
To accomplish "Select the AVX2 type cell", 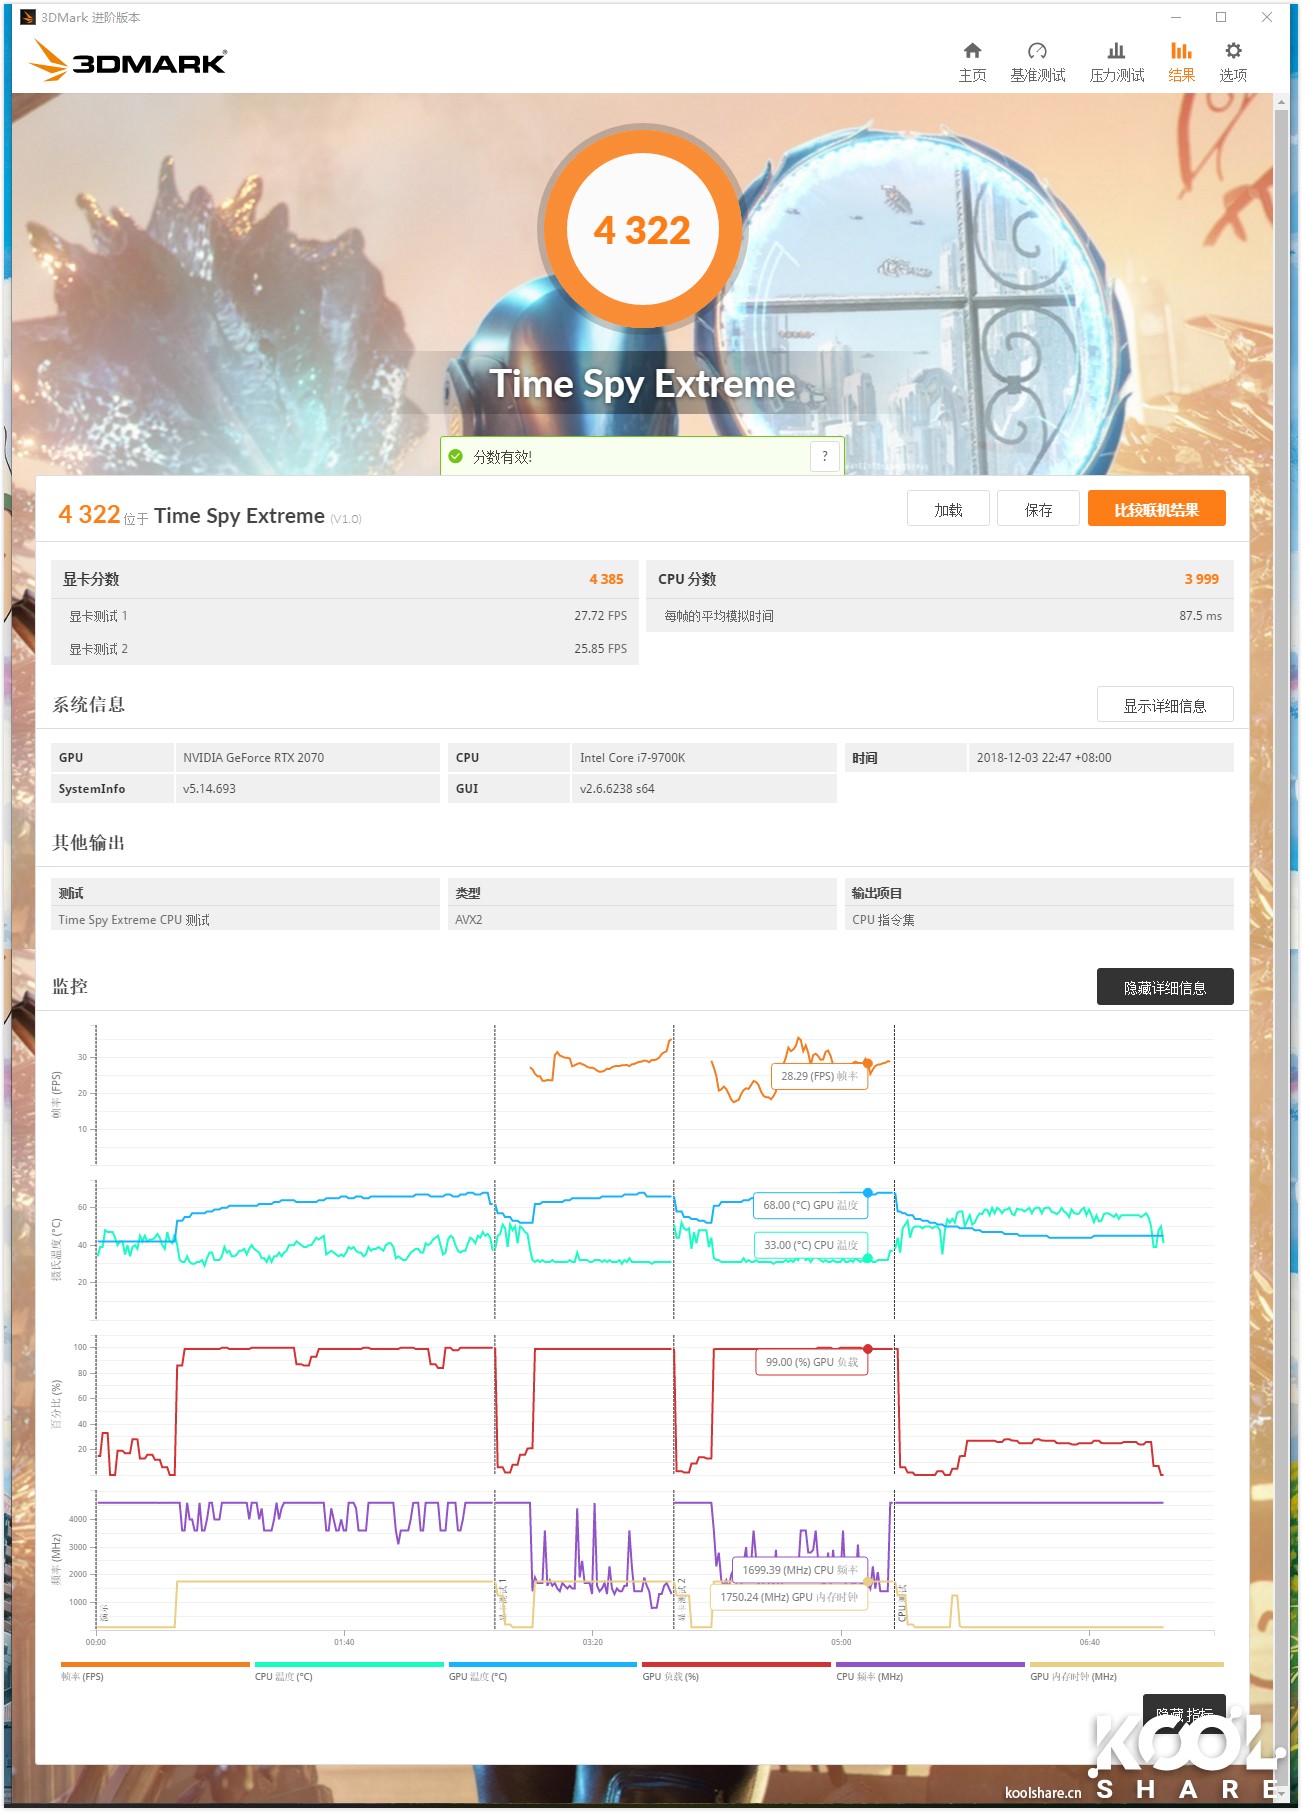I will pyautogui.click(x=642, y=920).
